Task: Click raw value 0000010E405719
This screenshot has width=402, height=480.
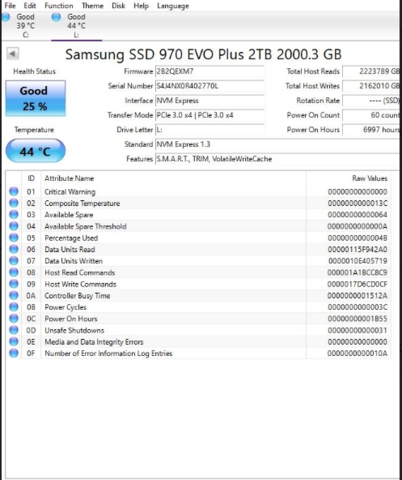Action: coord(358,261)
